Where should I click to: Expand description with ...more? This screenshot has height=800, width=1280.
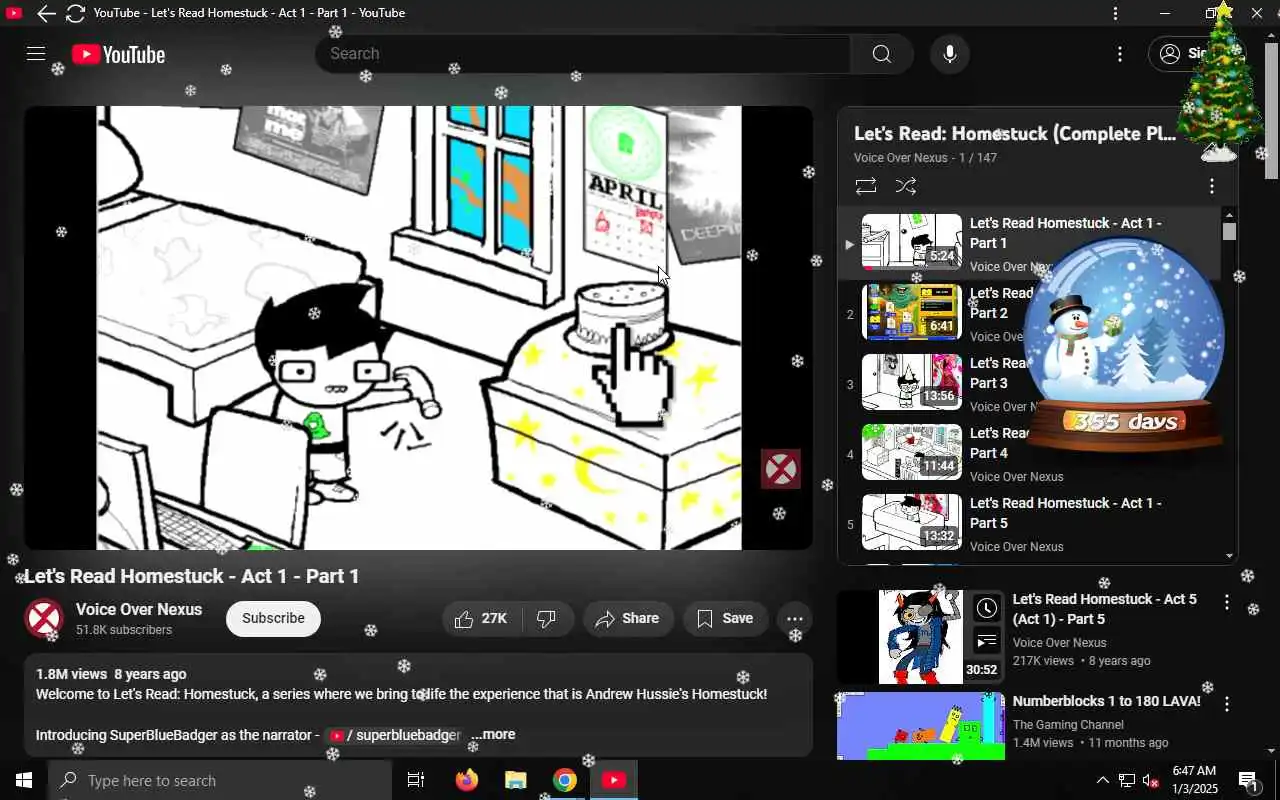click(x=494, y=734)
